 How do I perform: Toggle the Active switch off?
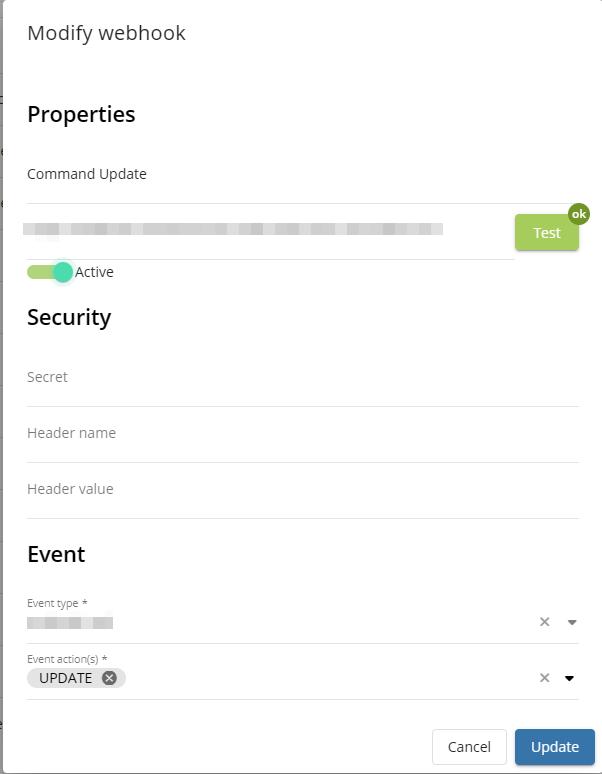click(x=51, y=272)
